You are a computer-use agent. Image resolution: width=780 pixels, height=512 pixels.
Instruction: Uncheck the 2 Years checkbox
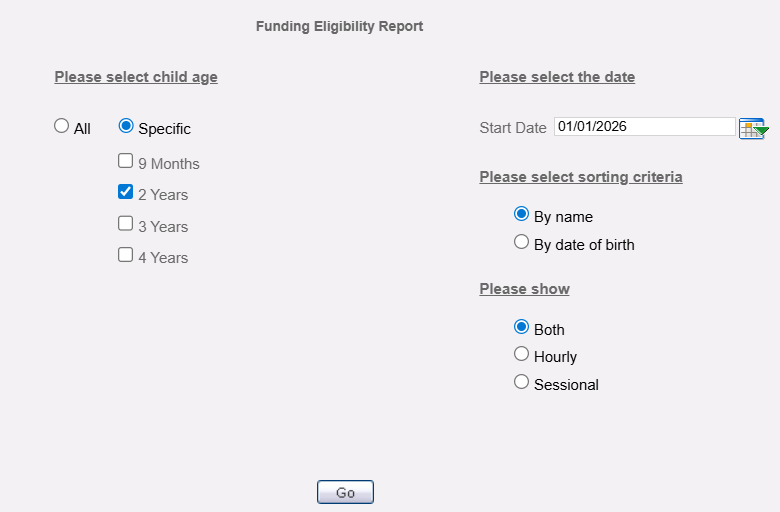125,192
